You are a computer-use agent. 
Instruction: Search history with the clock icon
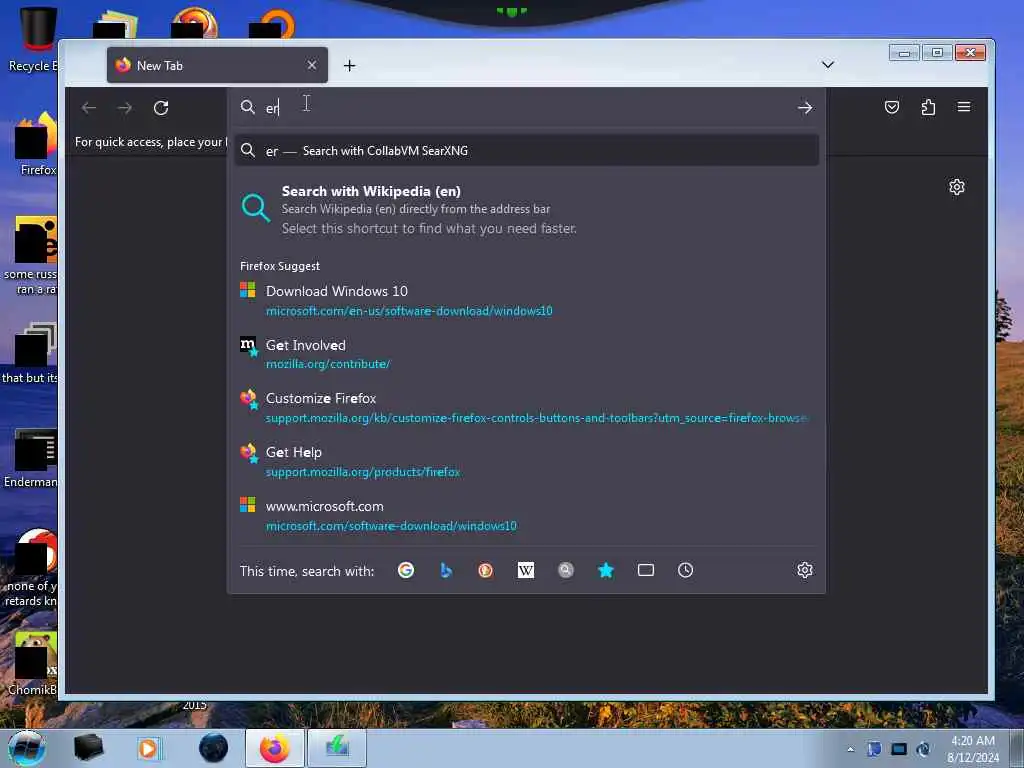pos(685,570)
